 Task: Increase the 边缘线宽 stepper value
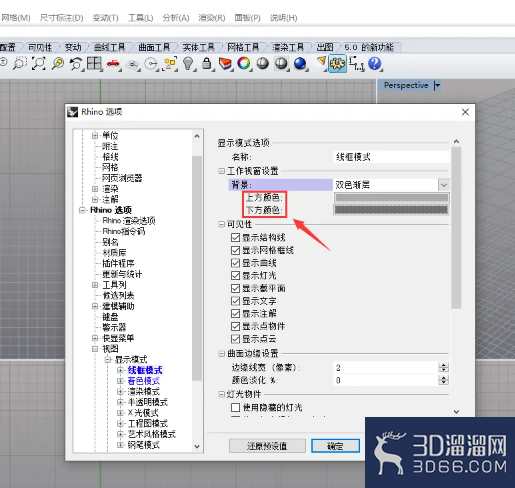443,365
